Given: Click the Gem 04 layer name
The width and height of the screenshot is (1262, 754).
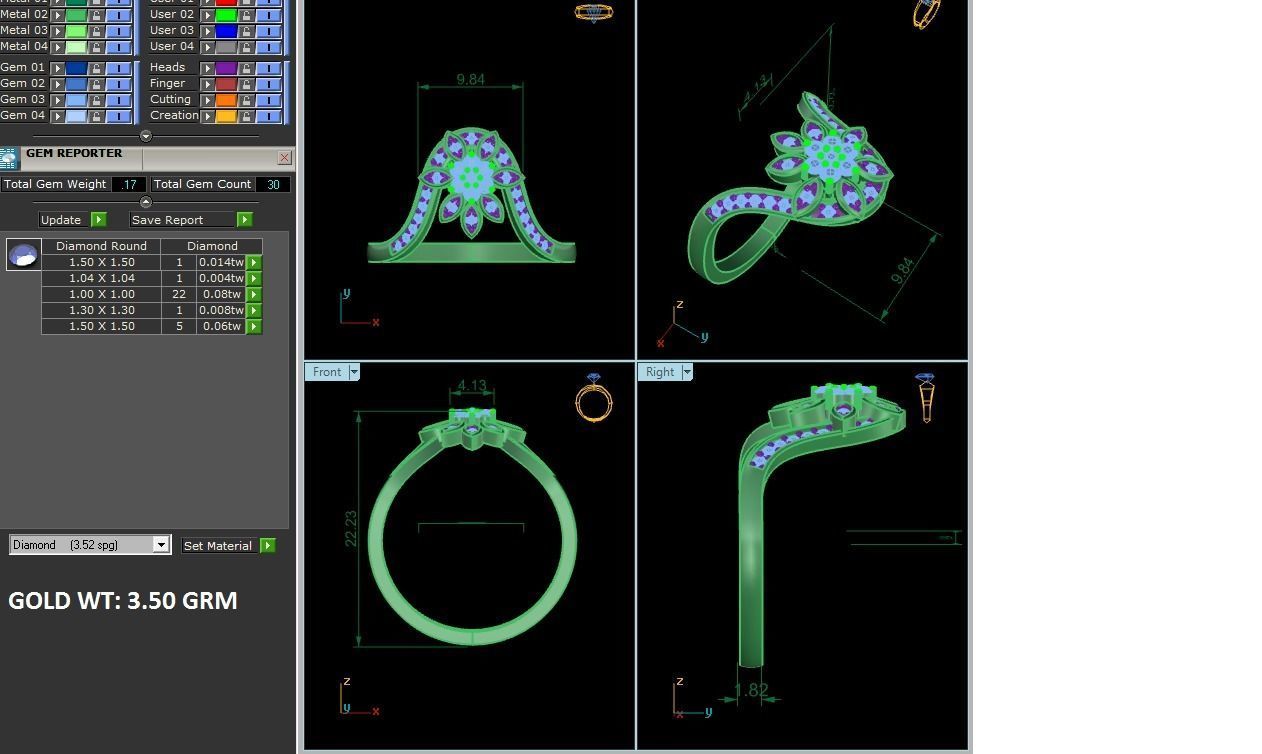Looking at the screenshot, I should coord(23,115).
